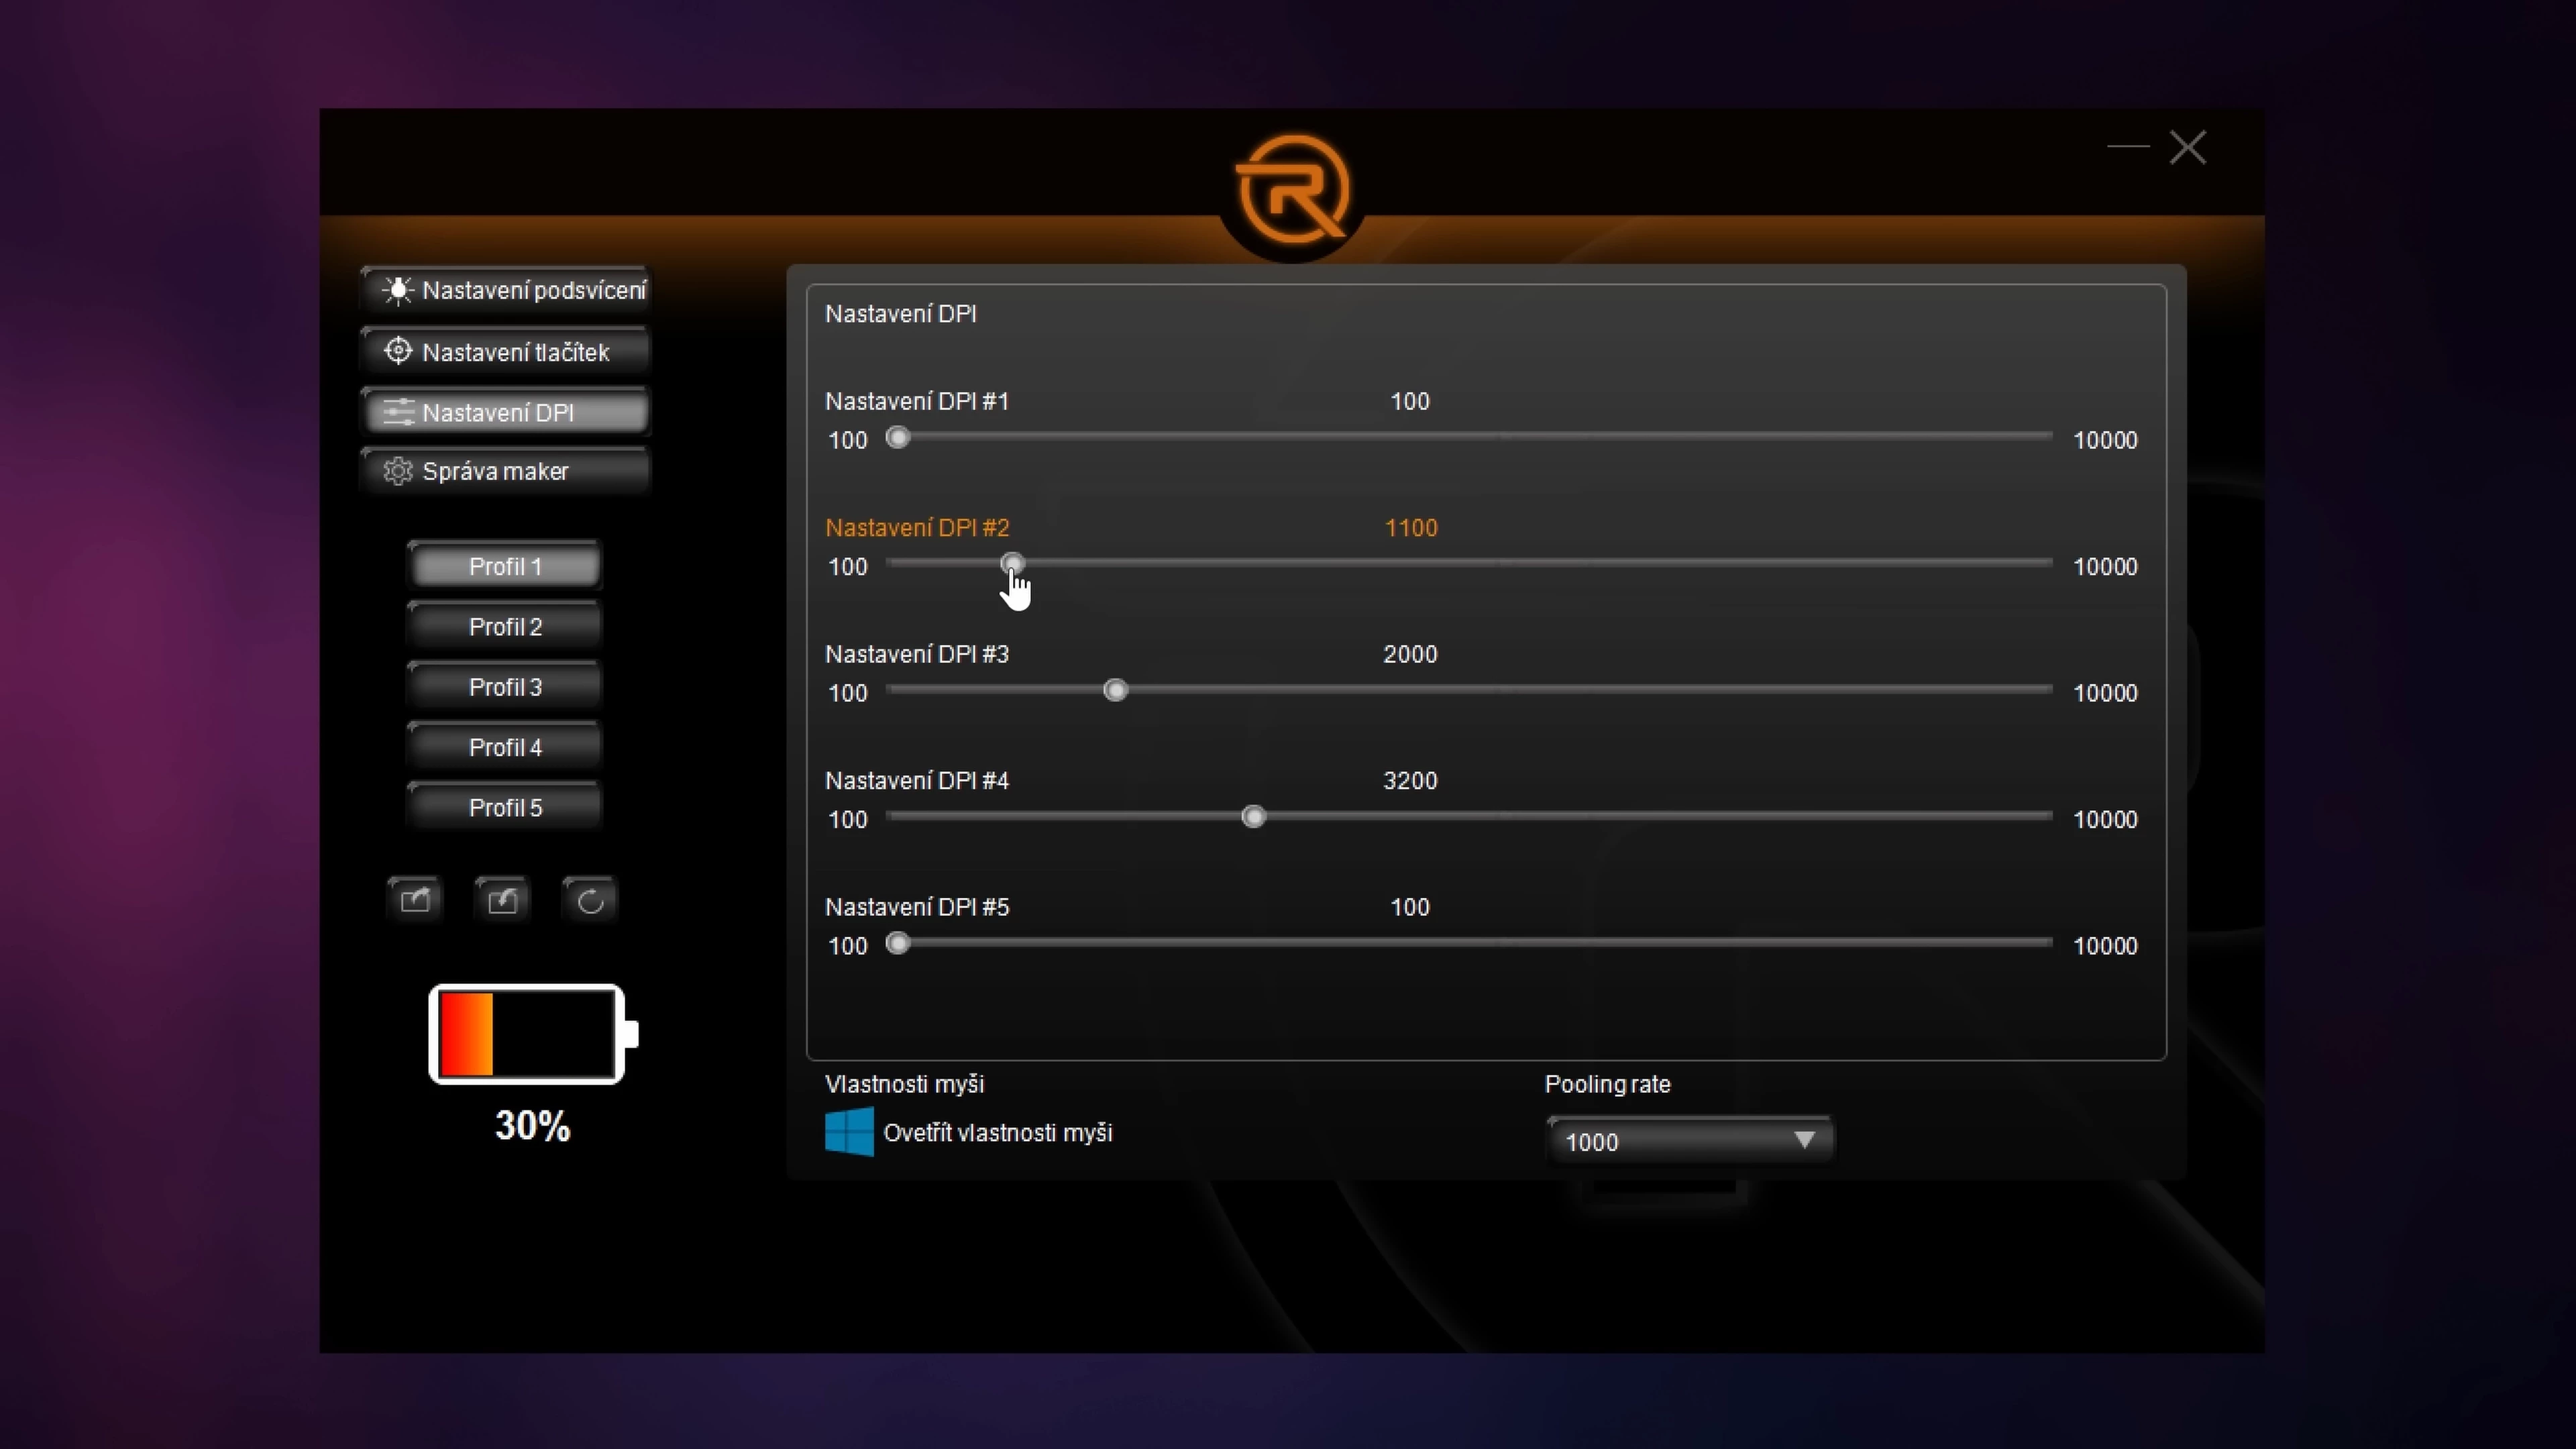Image resolution: width=2576 pixels, height=1449 pixels.
Task: Click the Nastavení DPI #1 label
Action: (917, 401)
